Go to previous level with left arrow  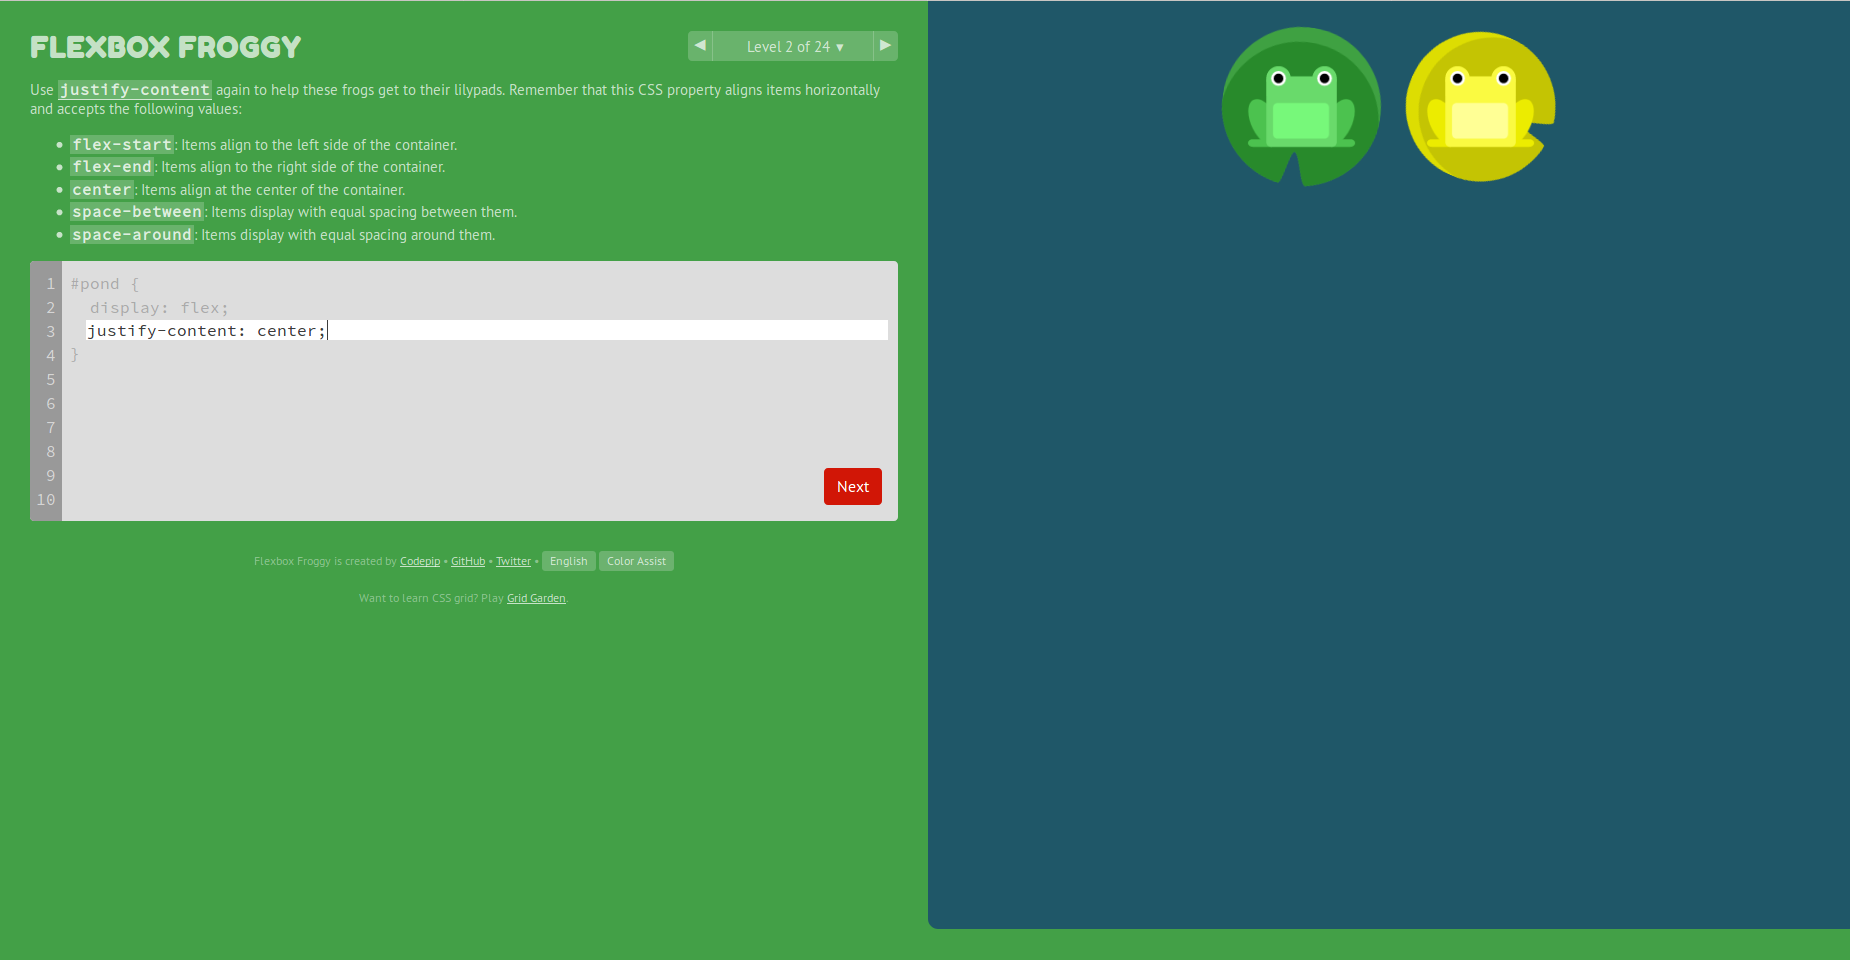point(700,46)
